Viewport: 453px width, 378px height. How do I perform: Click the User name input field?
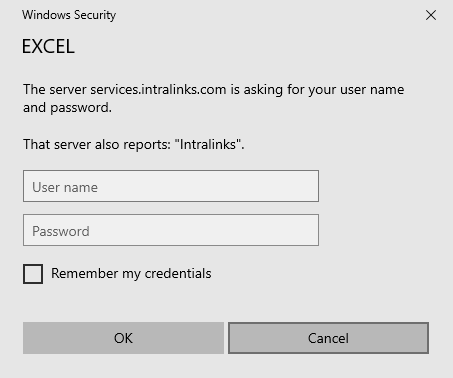tap(171, 186)
